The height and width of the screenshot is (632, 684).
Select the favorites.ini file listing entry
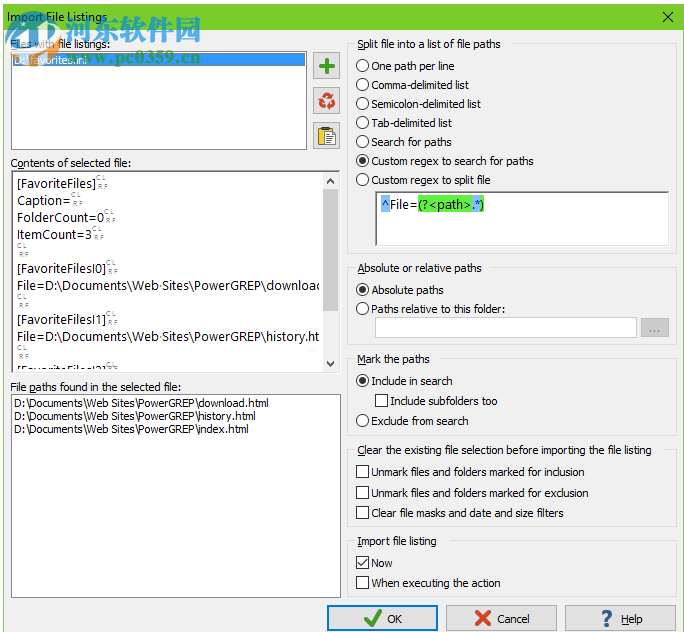click(x=158, y=60)
